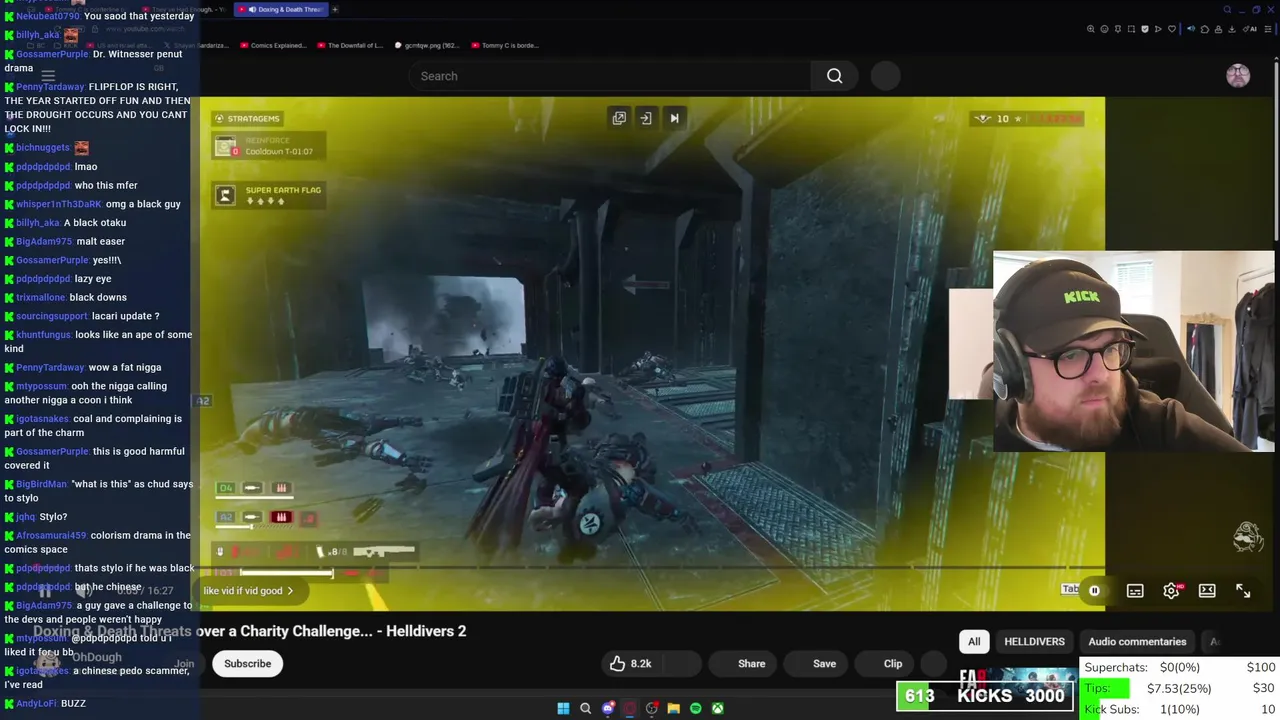Click the pop-out icon atop the video

(619, 118)
